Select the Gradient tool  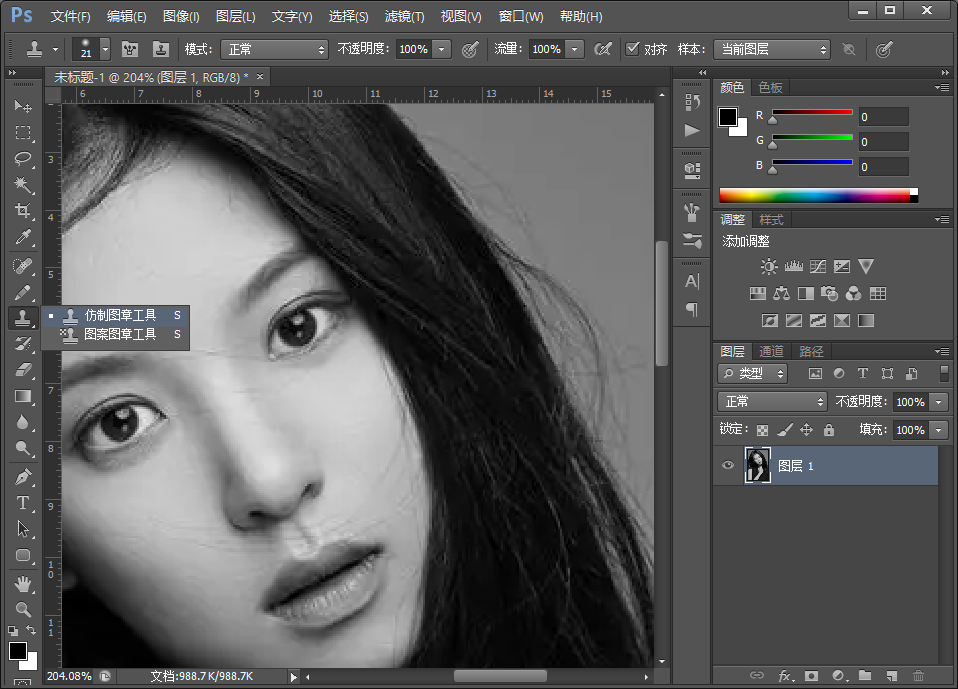click(x=23, y=396)
